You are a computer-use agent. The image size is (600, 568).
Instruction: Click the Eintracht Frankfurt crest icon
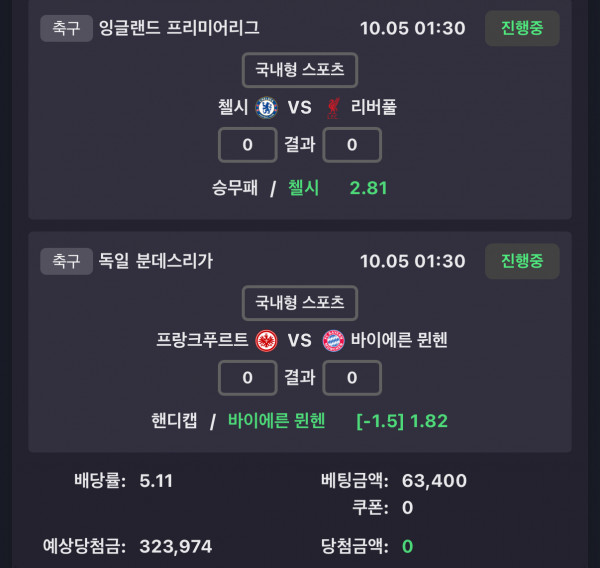coord(266,341)
